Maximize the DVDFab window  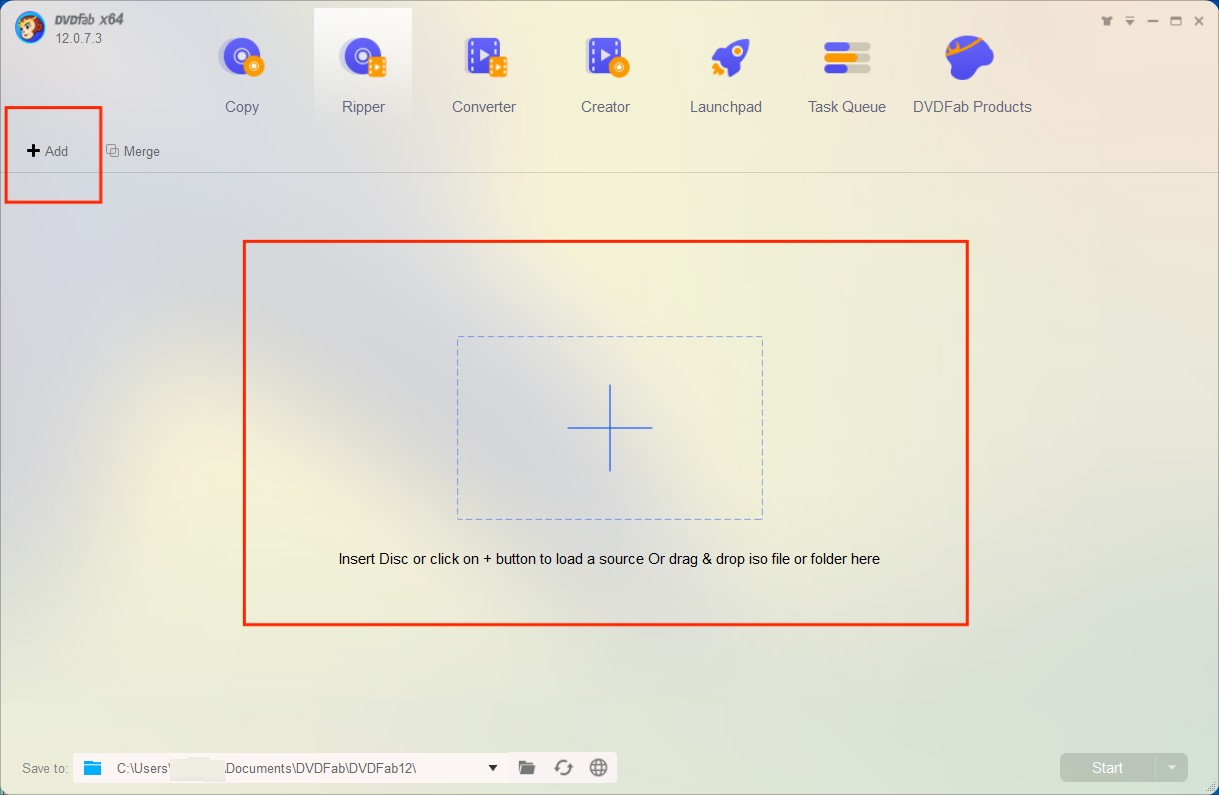click(1176, 21)
